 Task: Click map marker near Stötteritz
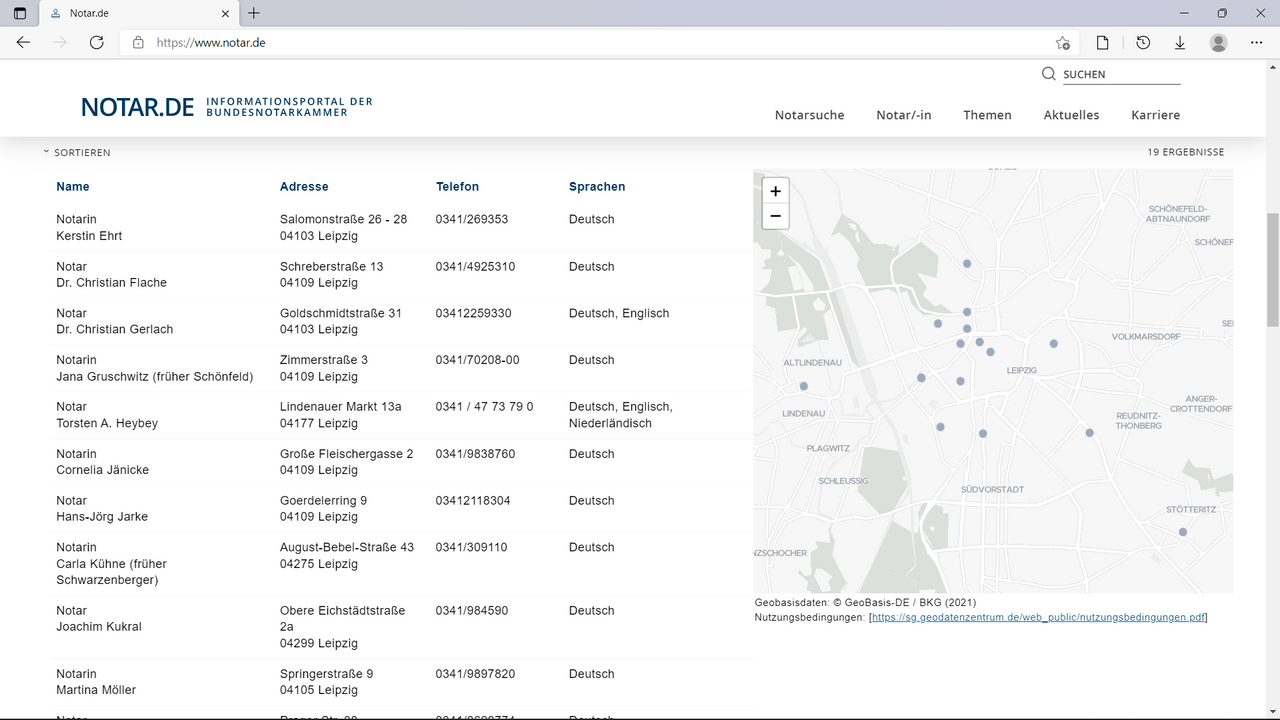coord(1183,532)
